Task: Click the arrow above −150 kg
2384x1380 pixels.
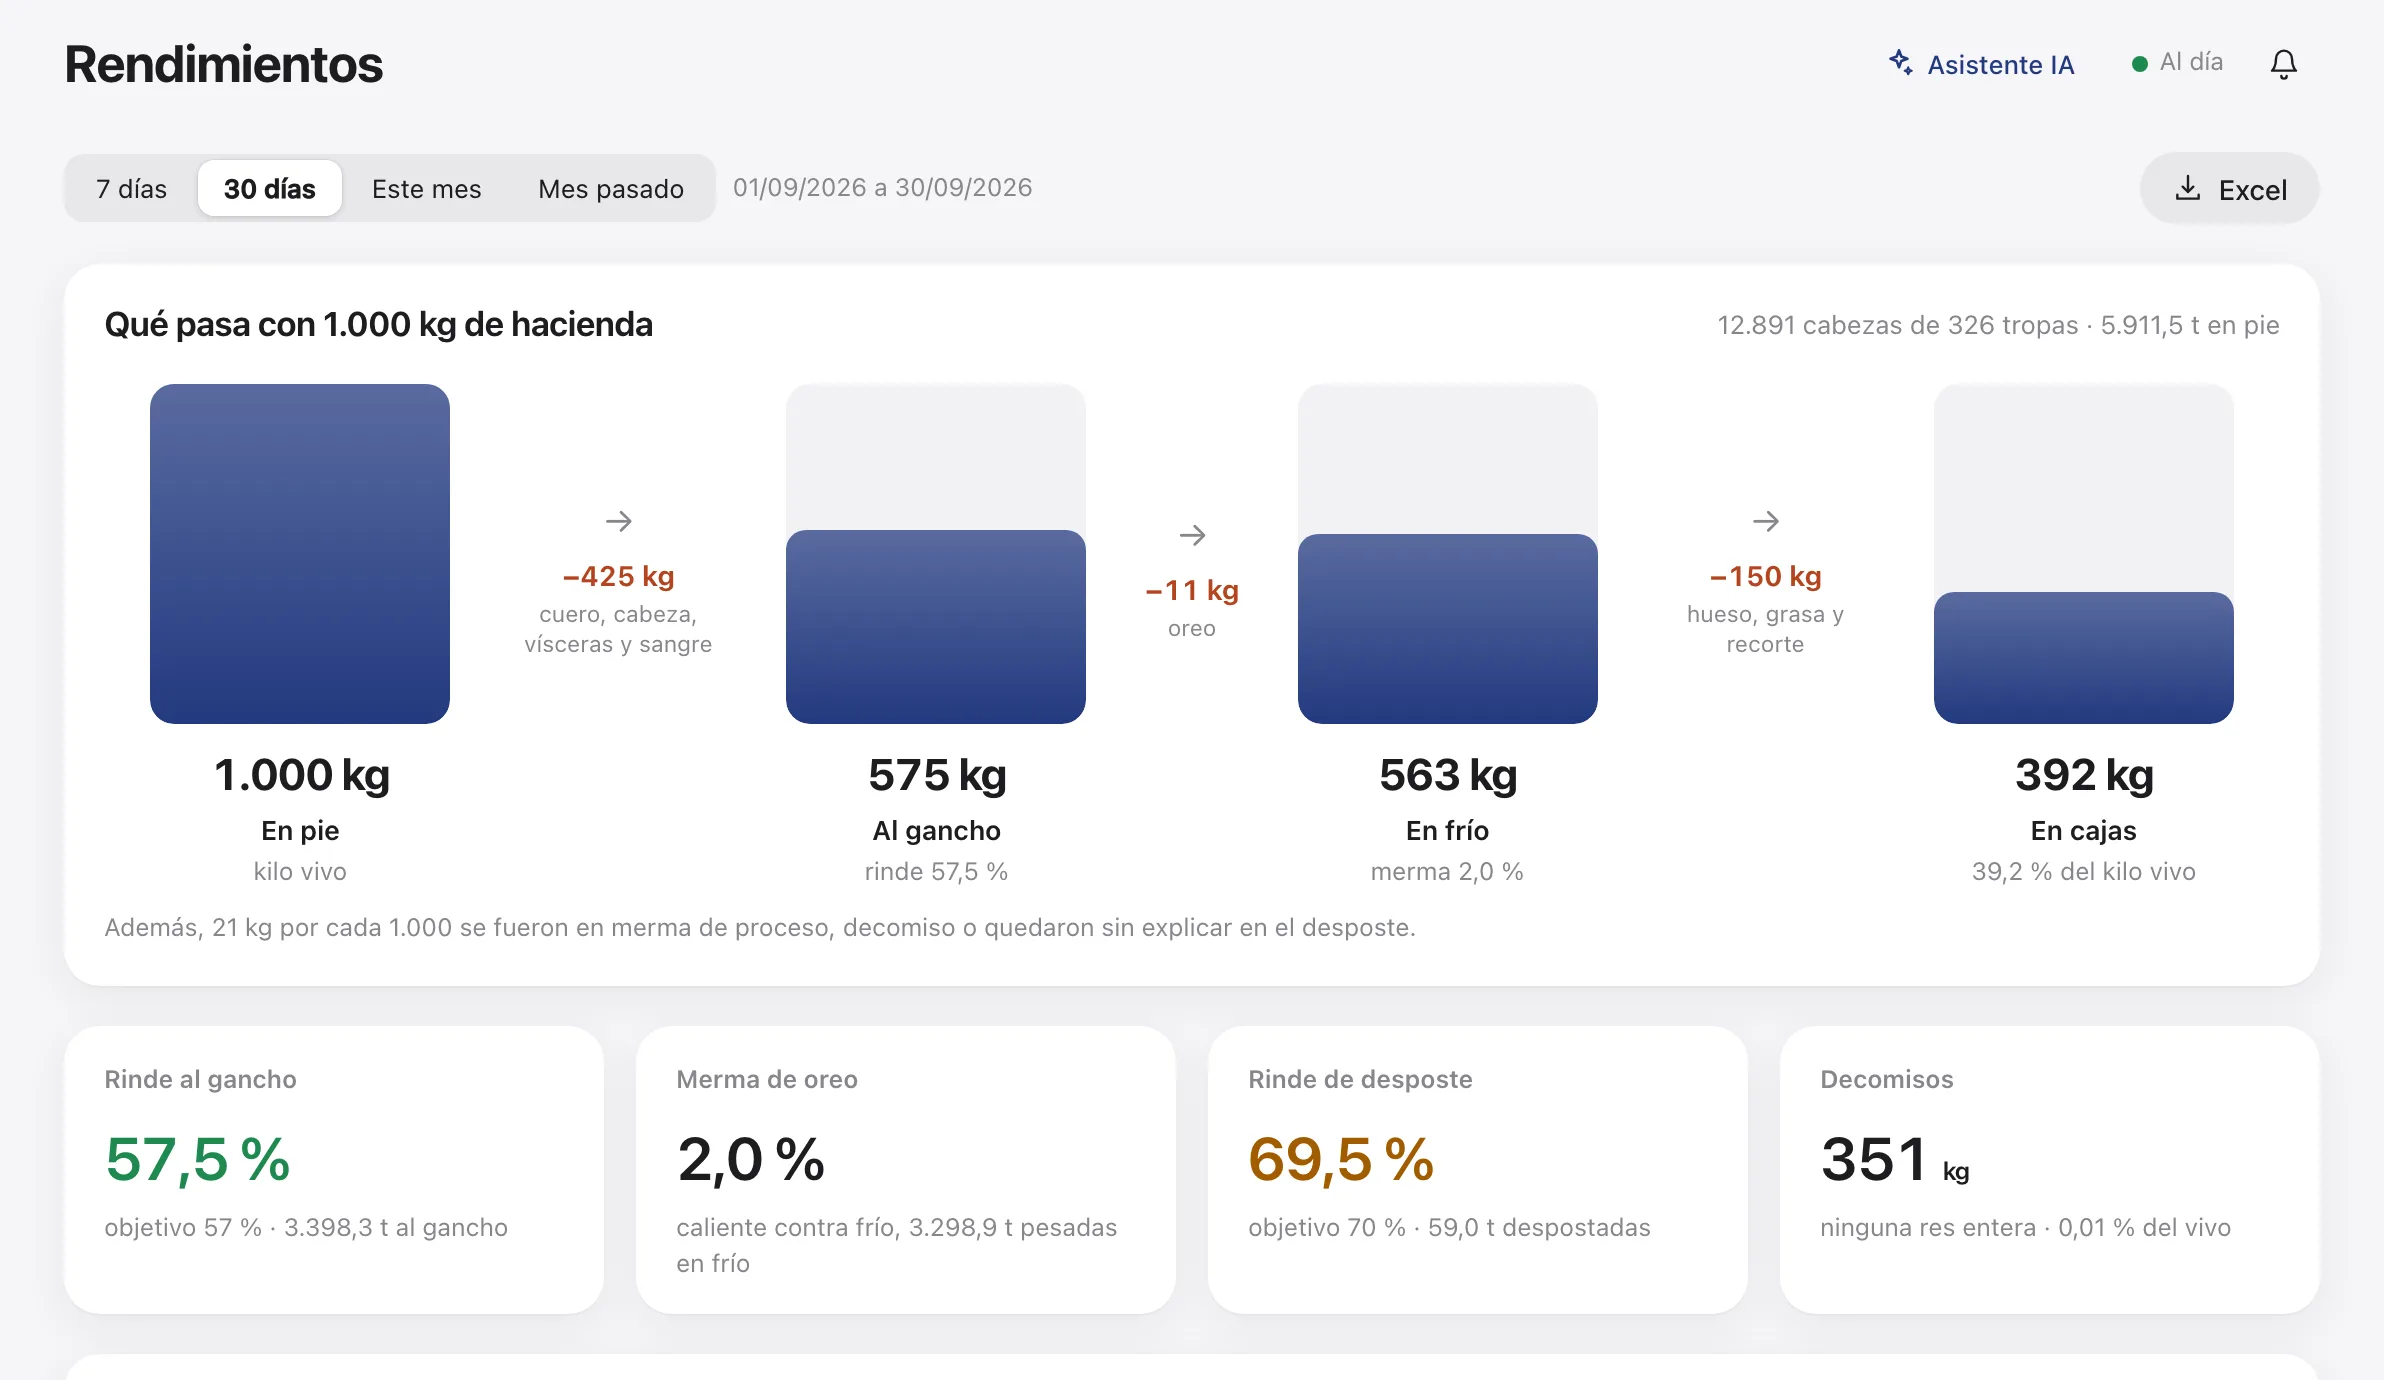Action: [x=1766, y=521]
